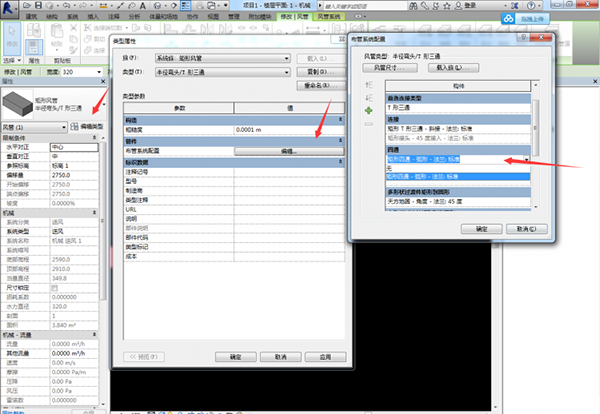Screen dimensions: 600x414
Task: Toggle the size lock checkbox in Properties palette
Action: click(x=54, y=288)
